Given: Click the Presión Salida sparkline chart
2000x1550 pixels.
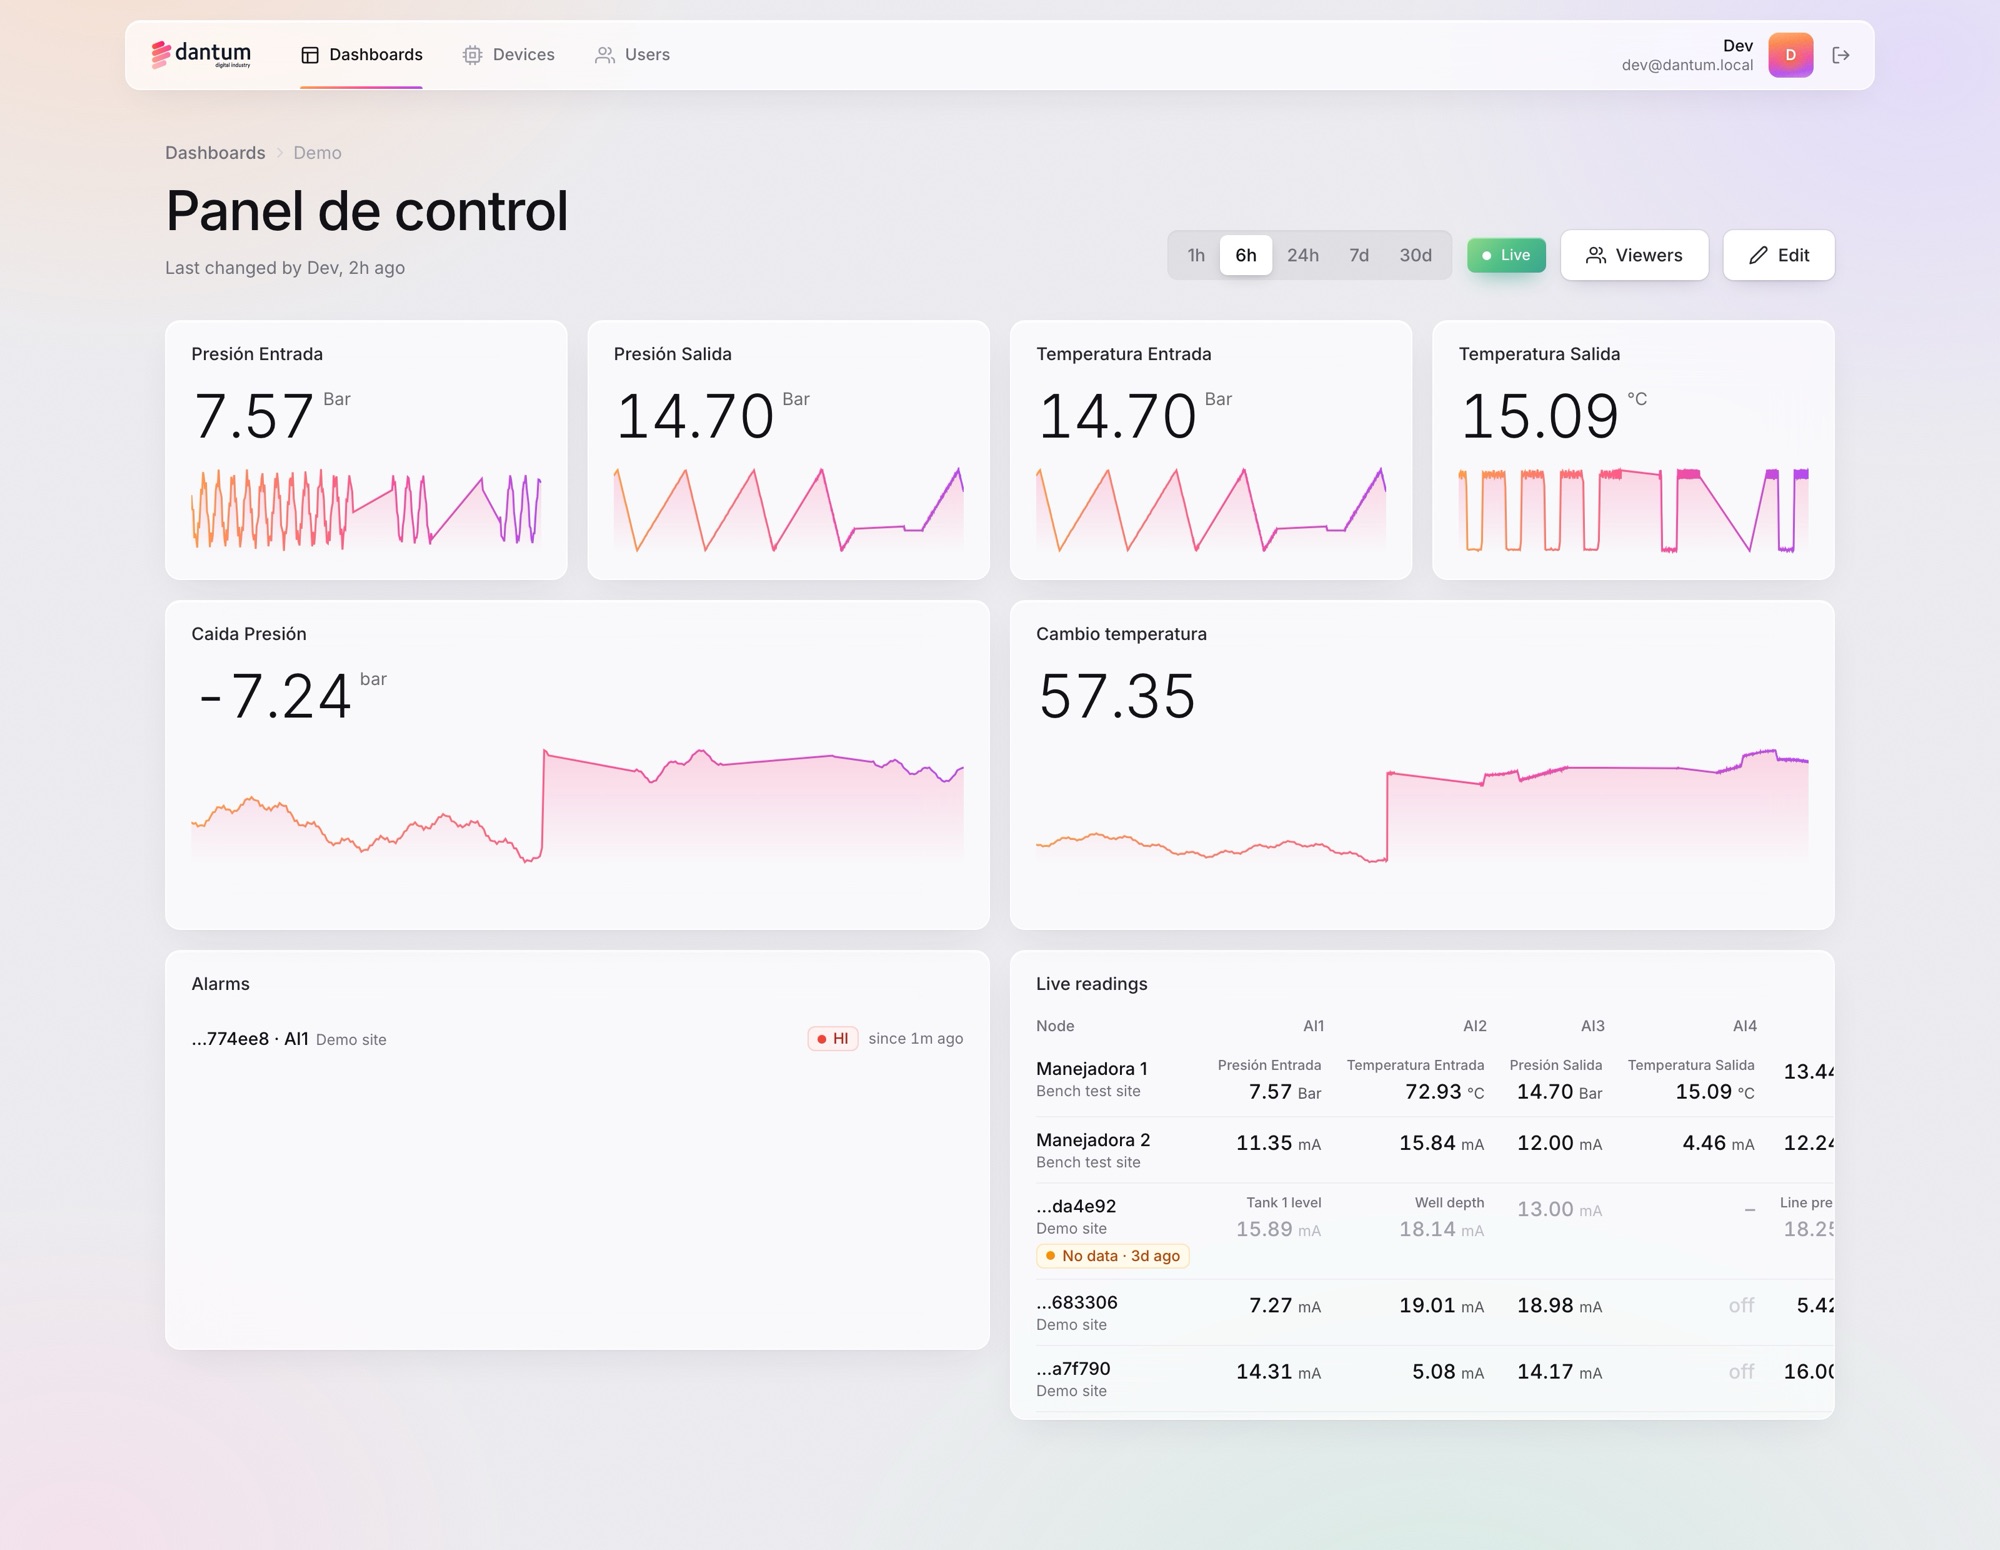Looking at the screenshot, I should [788, 510].
